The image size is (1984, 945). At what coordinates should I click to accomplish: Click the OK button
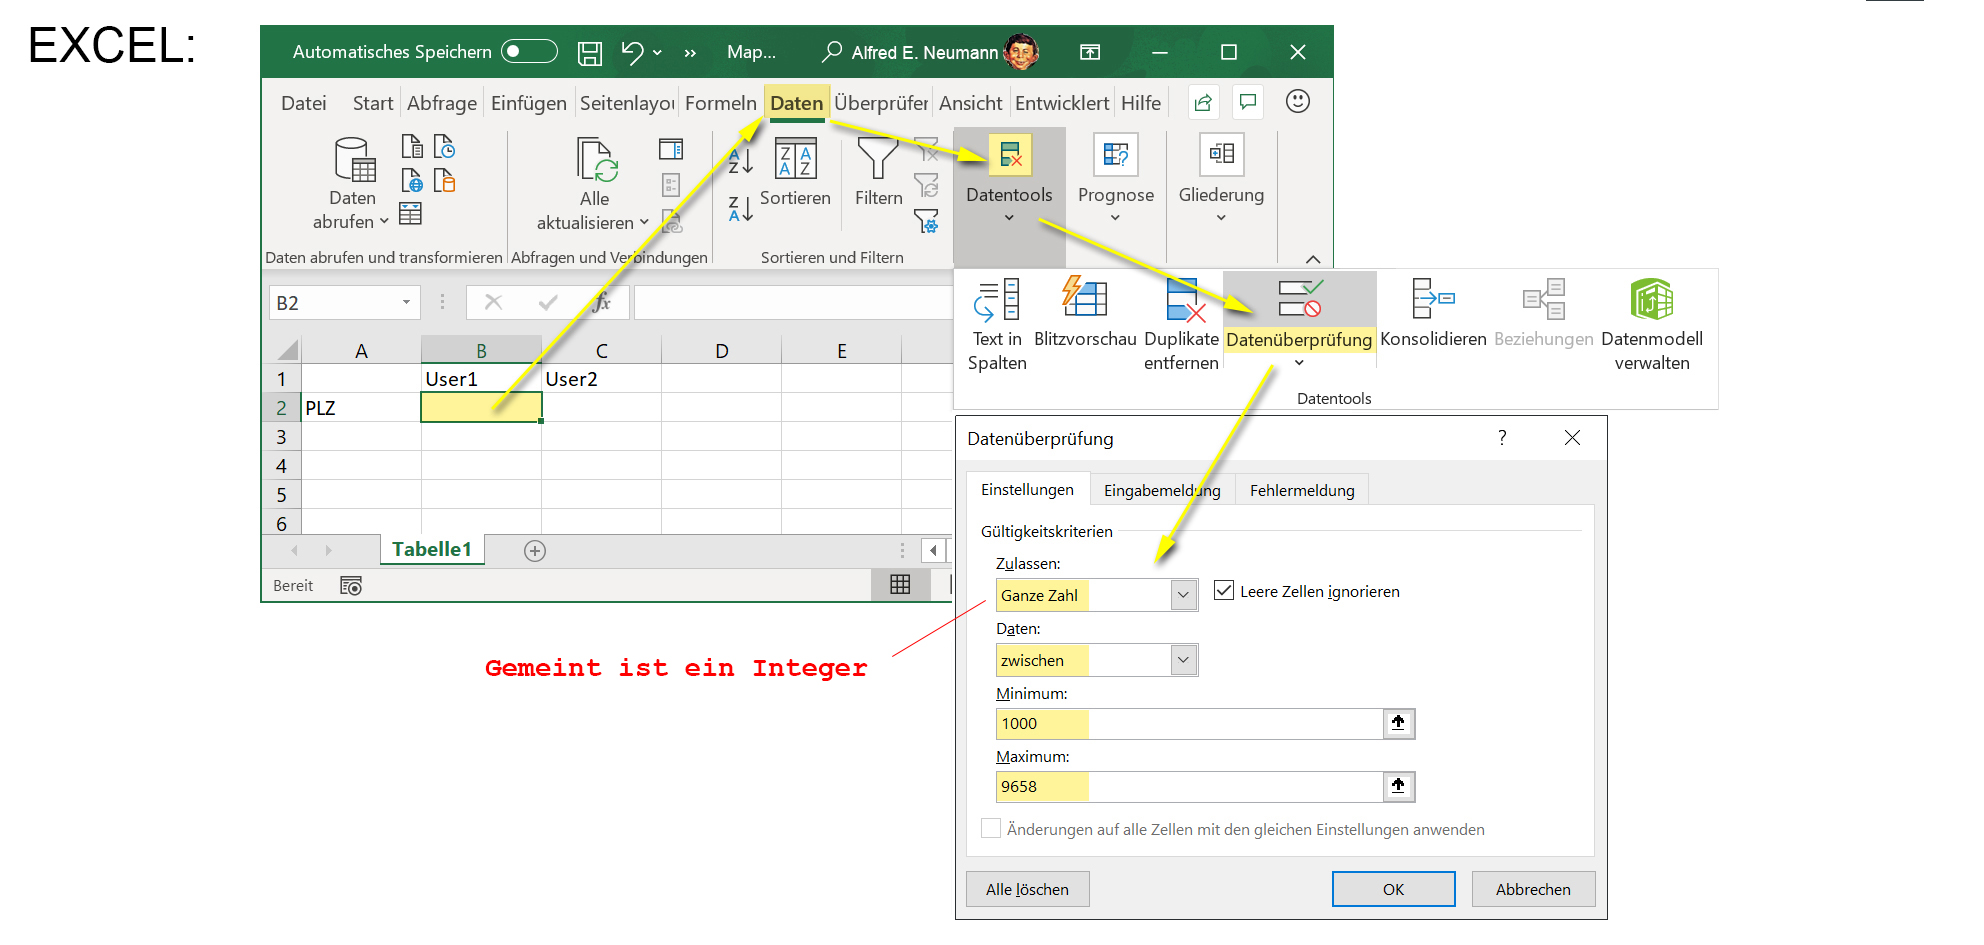1393,889
